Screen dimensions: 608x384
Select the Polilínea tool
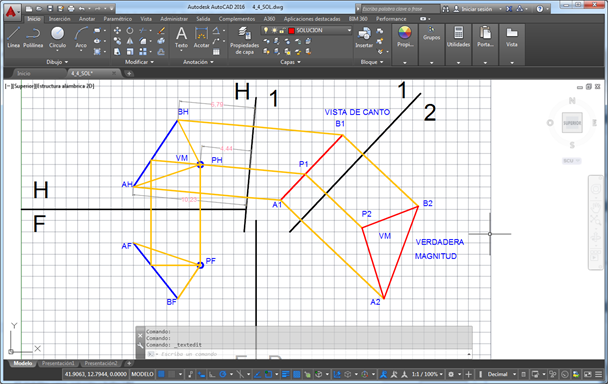pos(33,37)
